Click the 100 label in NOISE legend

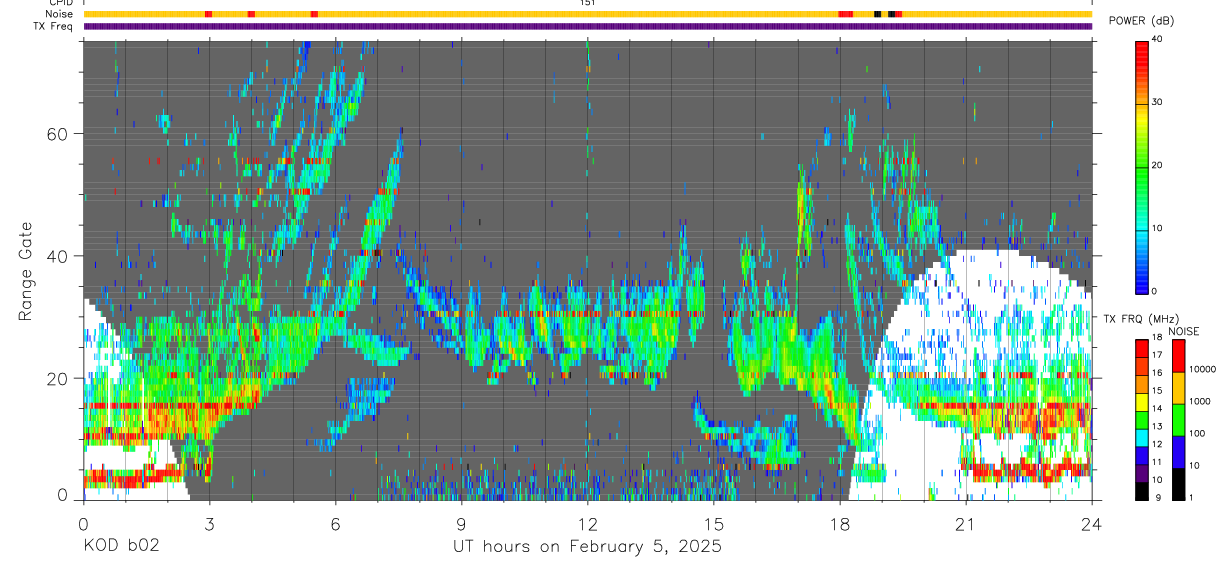pyautogui.click(x=1198, y=433)
